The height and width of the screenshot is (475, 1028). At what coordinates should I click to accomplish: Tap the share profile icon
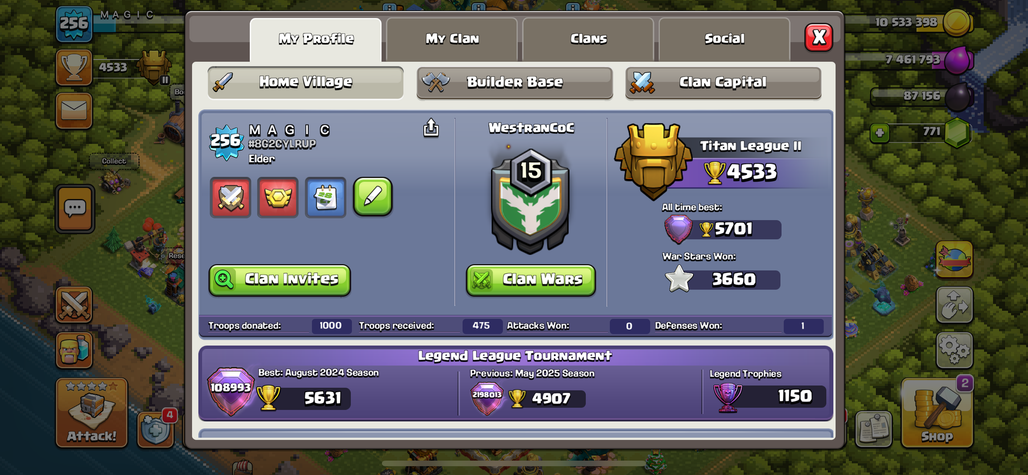point(431,128)
